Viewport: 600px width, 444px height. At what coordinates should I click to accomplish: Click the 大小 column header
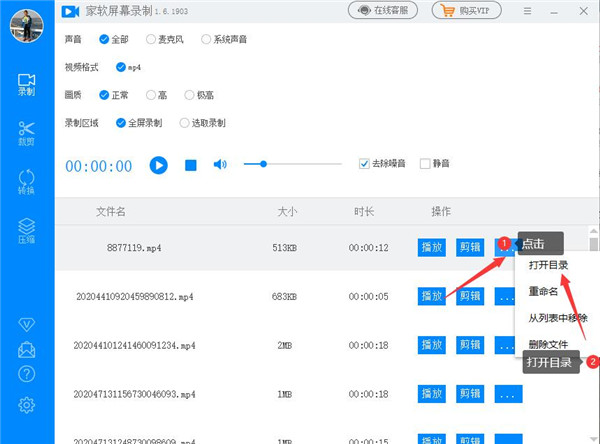[x=287, y=211]
